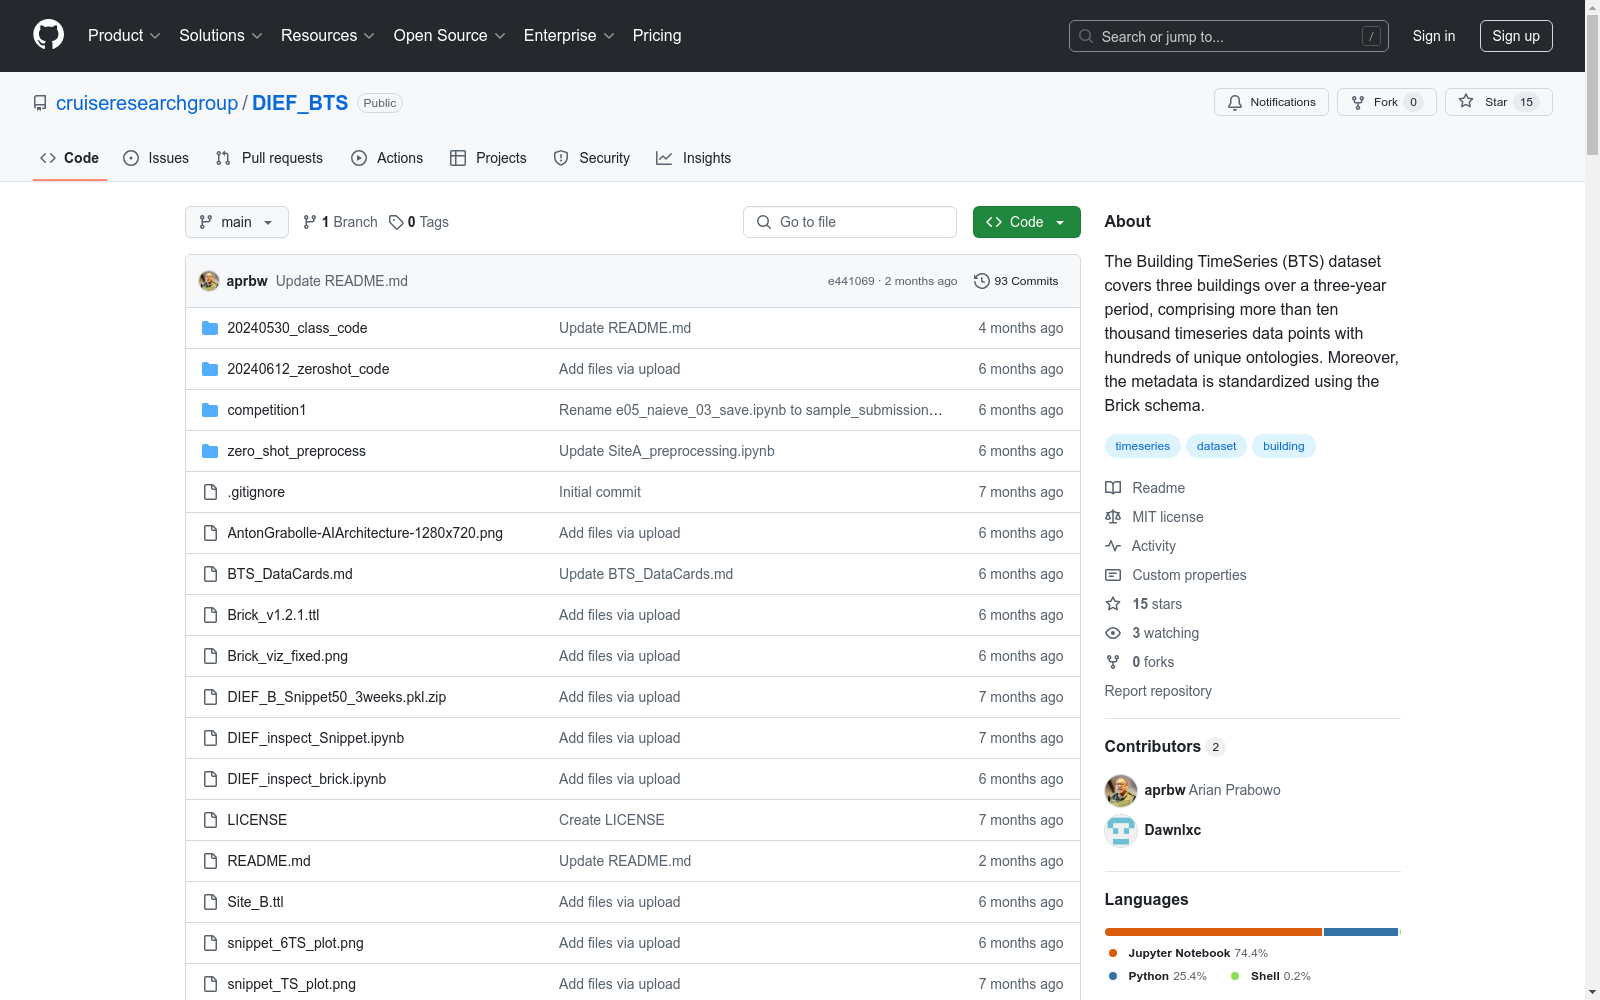This screenshot has height=1000, width=1600.
Task: Click the Sign up button
Action: 1516,36
